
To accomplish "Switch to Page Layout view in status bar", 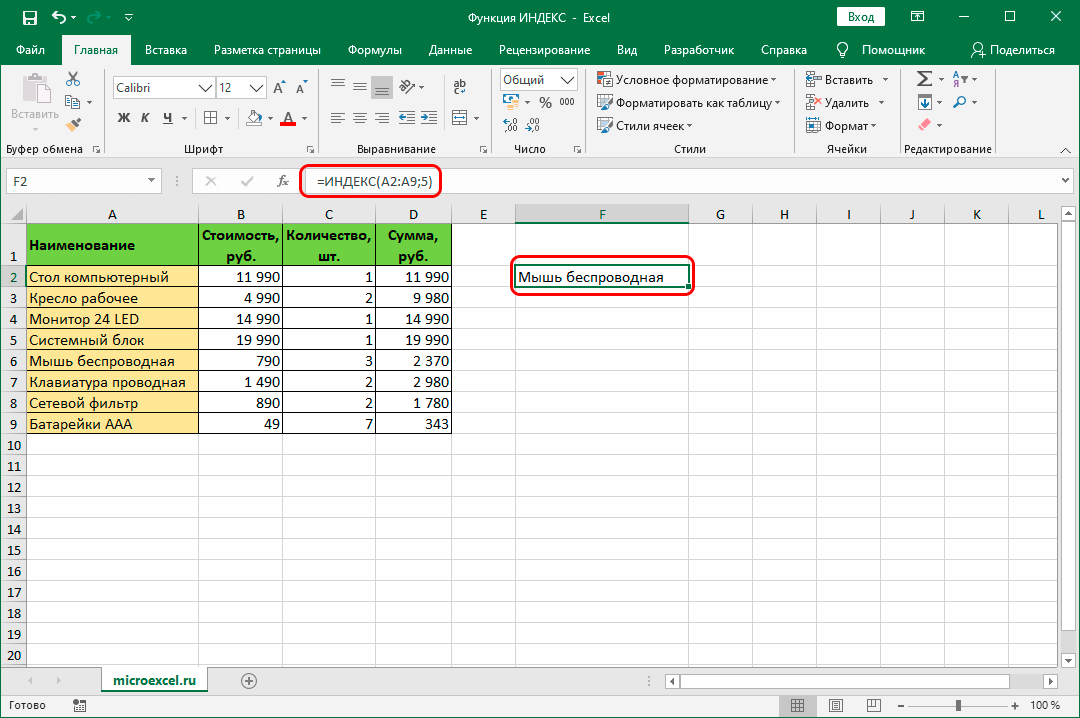I will [836, 705].
